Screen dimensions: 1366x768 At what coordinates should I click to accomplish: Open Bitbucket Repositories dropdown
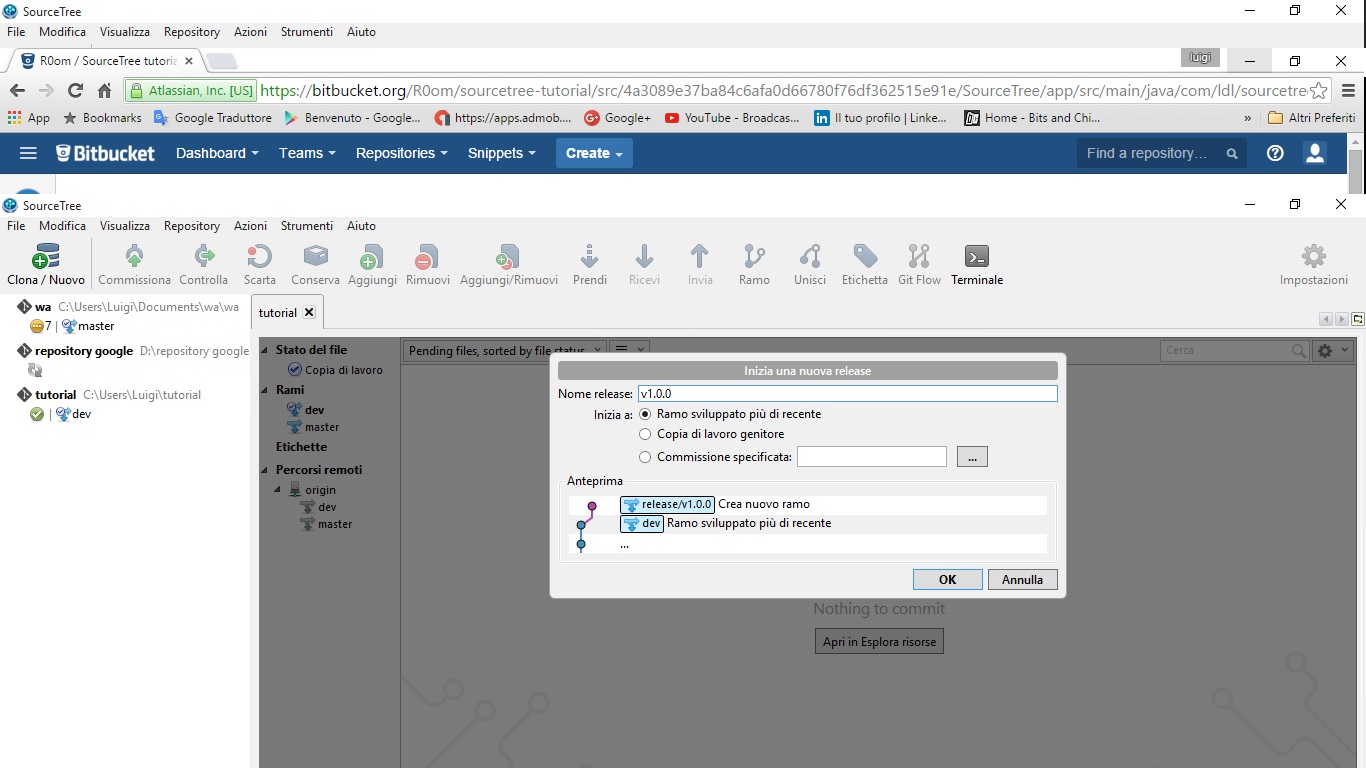pos(402,153)
